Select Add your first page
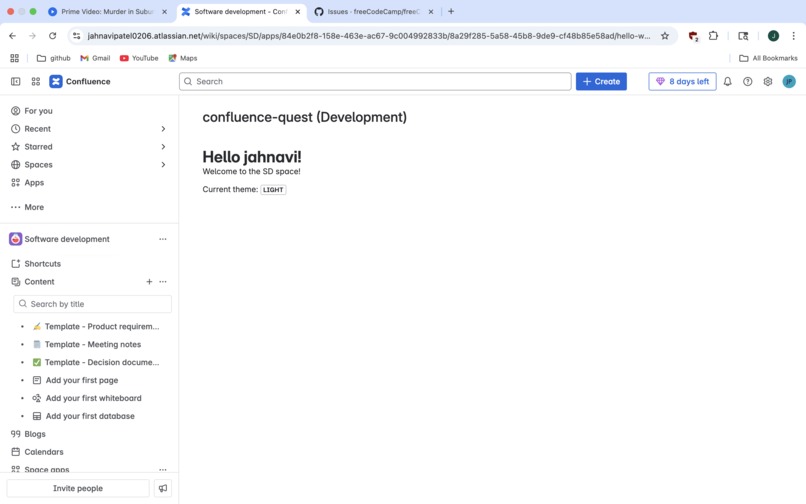 76,380
